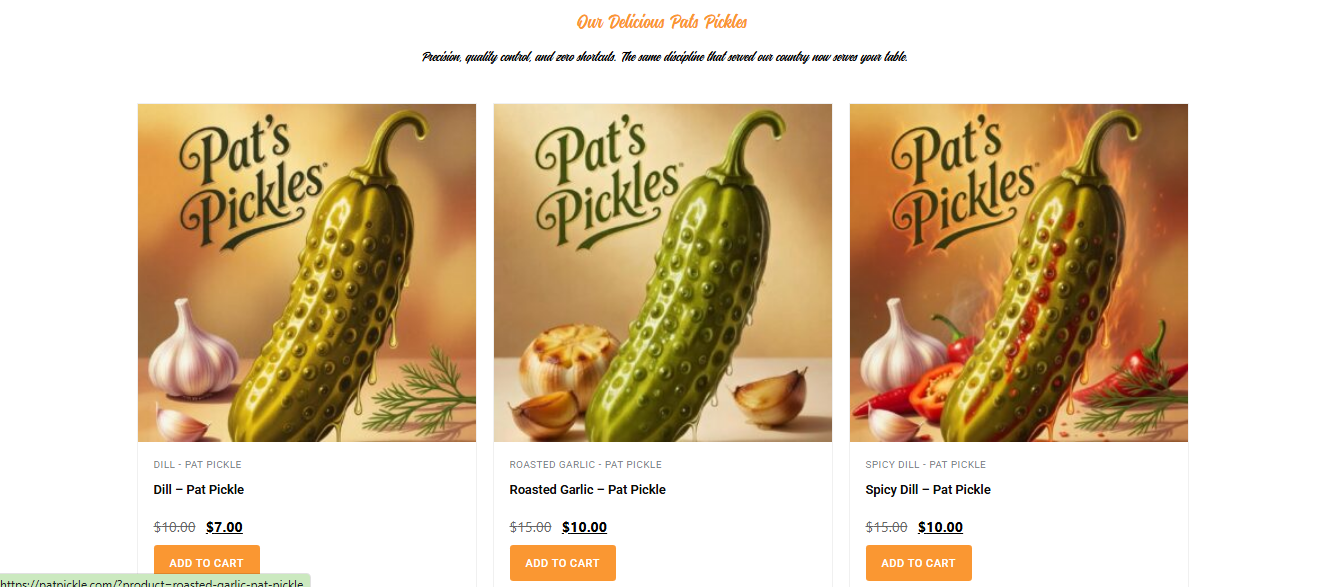1325x587 pixels.
Task: Click the Roasted Garlic $10.00 sale price
Action: click(584, 527)
